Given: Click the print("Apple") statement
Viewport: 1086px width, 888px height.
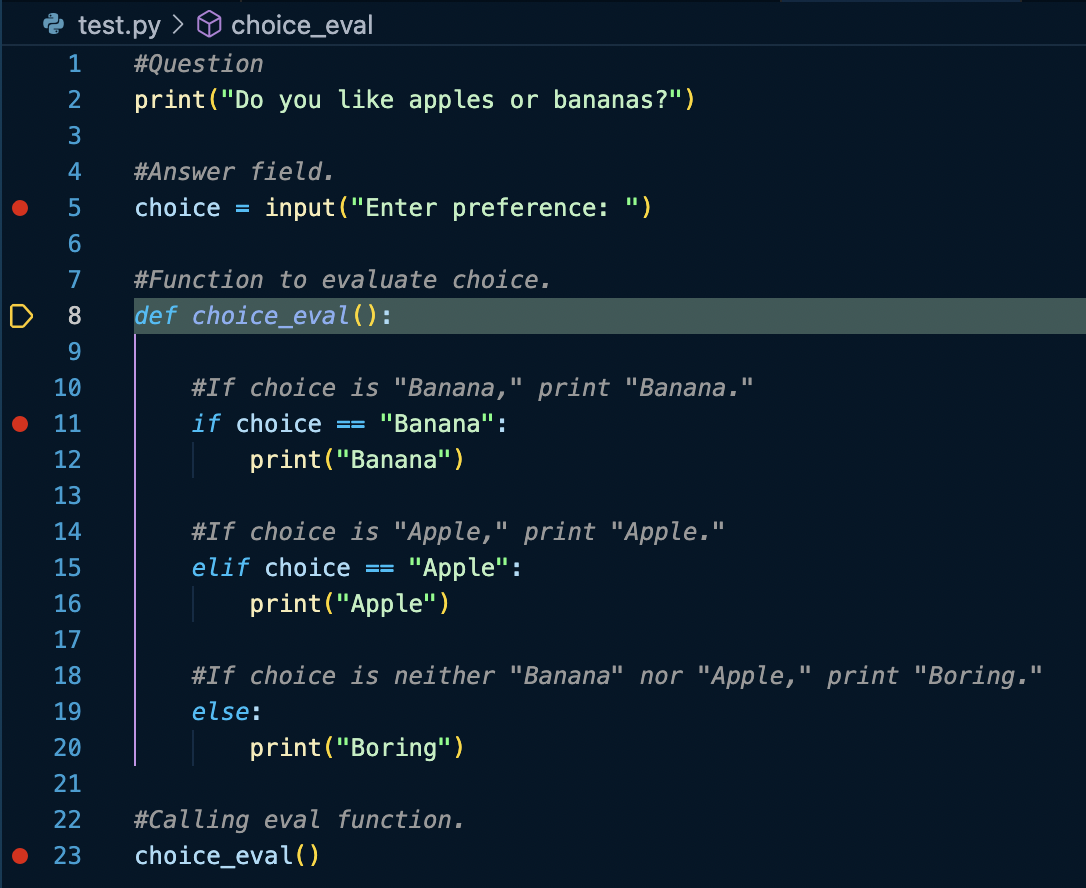Looking at the screenshot, I should [x=349, y=604].
